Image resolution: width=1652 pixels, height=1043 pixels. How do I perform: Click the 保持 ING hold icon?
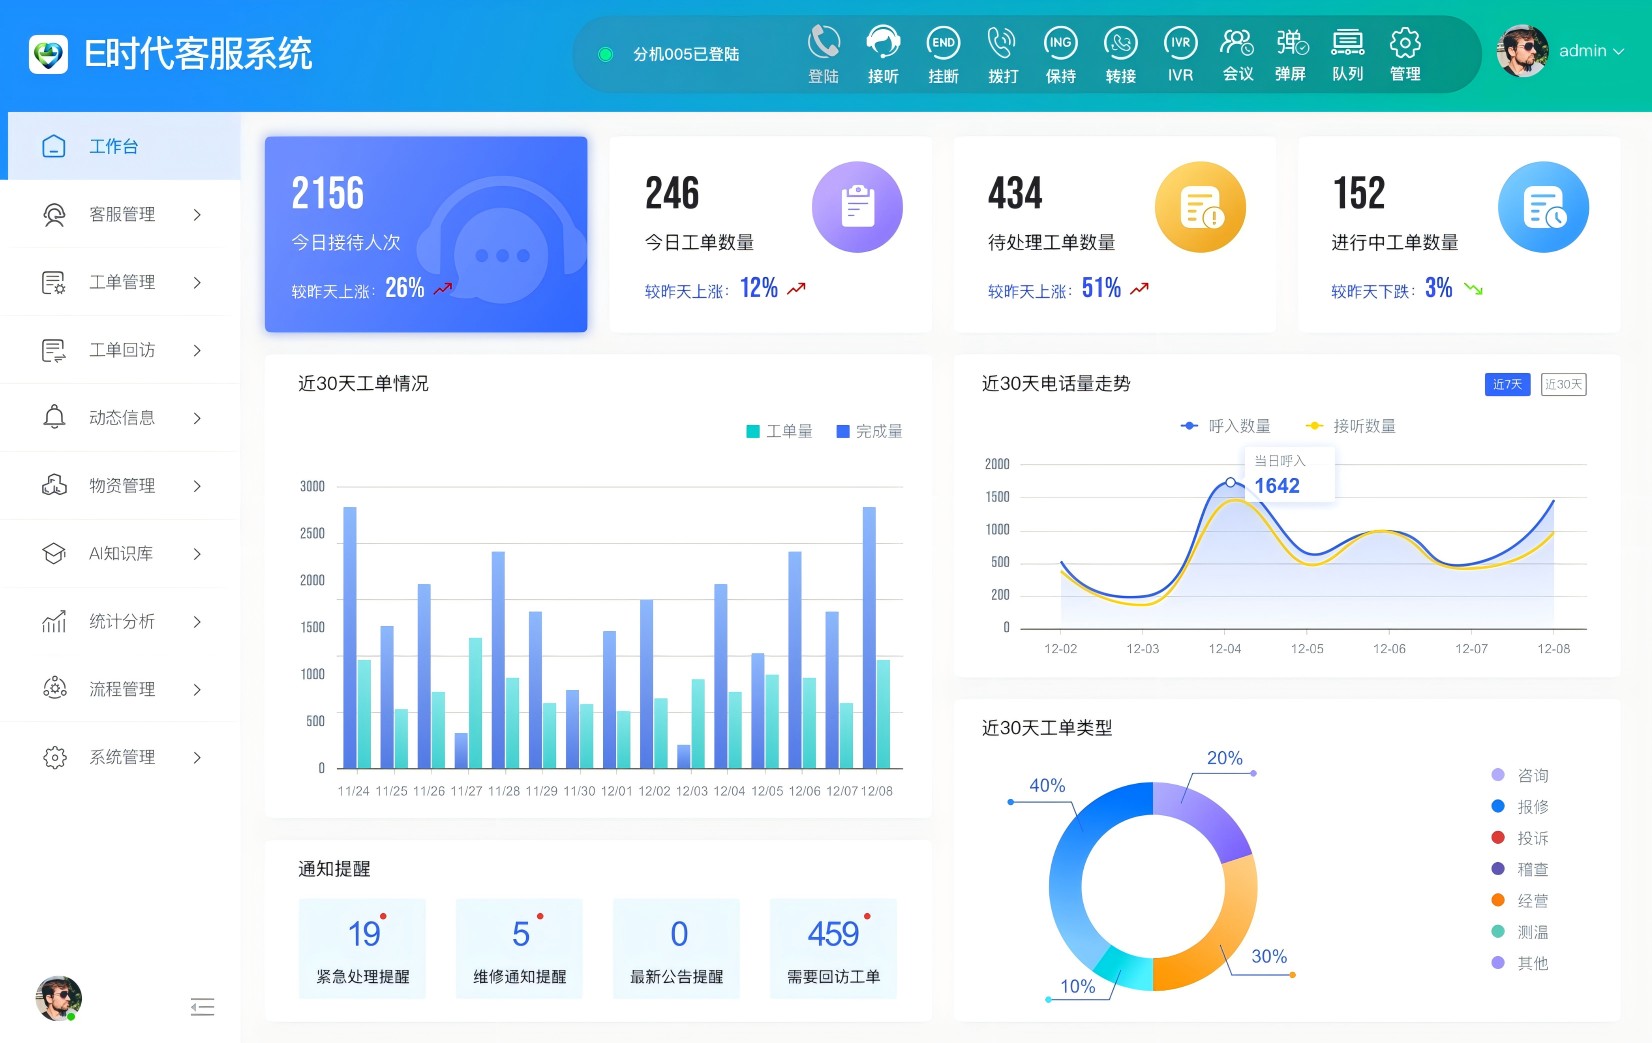[x=1061, y=42]
